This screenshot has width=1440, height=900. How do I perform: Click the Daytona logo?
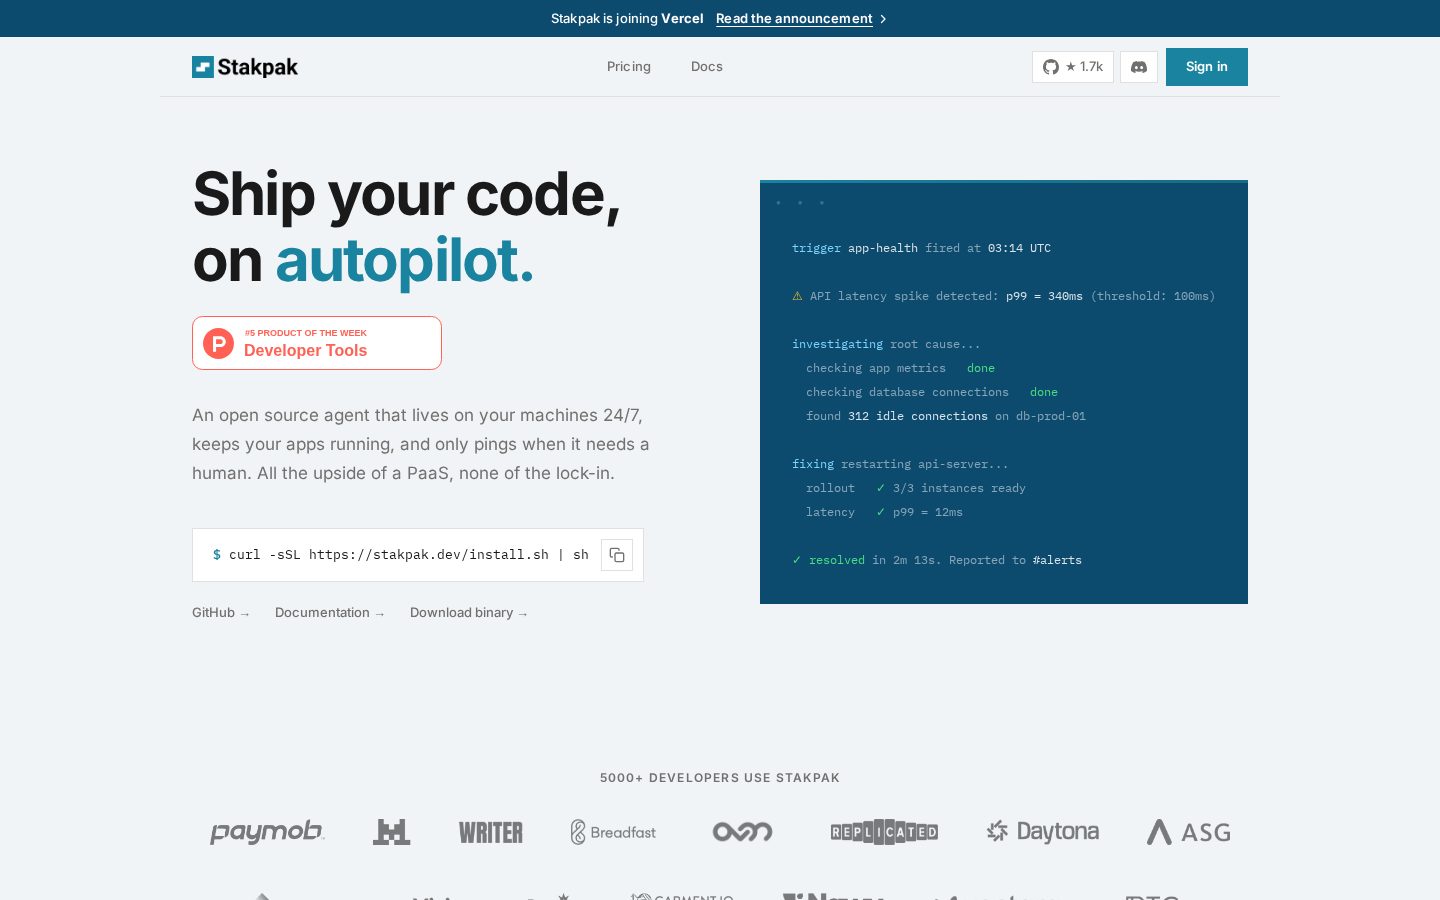coord(1042,832)
